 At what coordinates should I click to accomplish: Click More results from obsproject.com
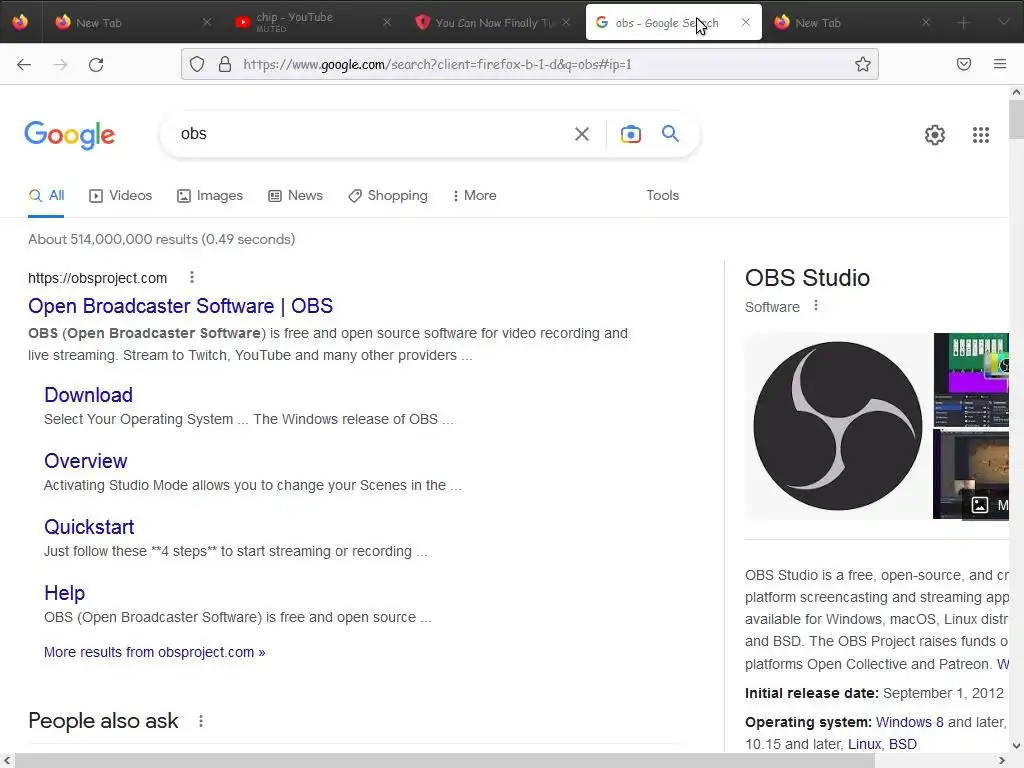(x=154, y=652)
